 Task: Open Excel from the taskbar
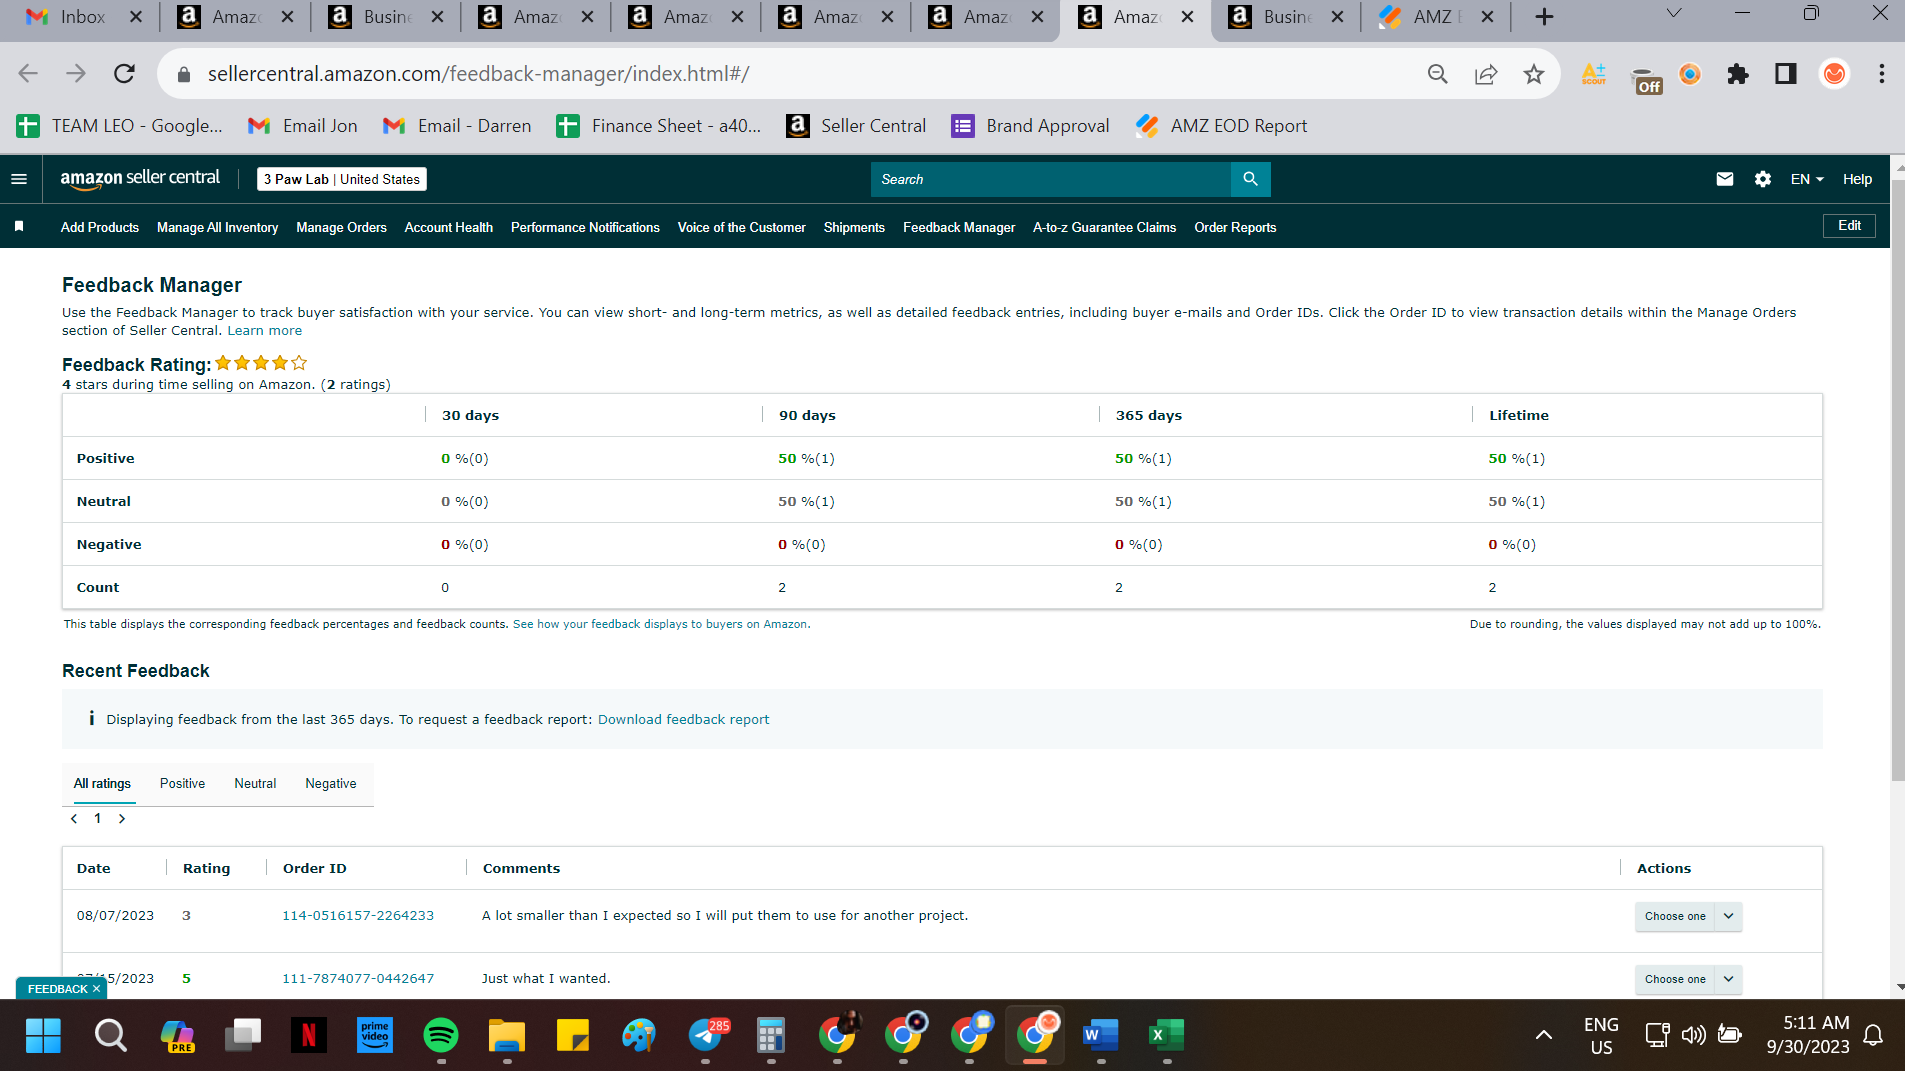pos(1167,1035)
